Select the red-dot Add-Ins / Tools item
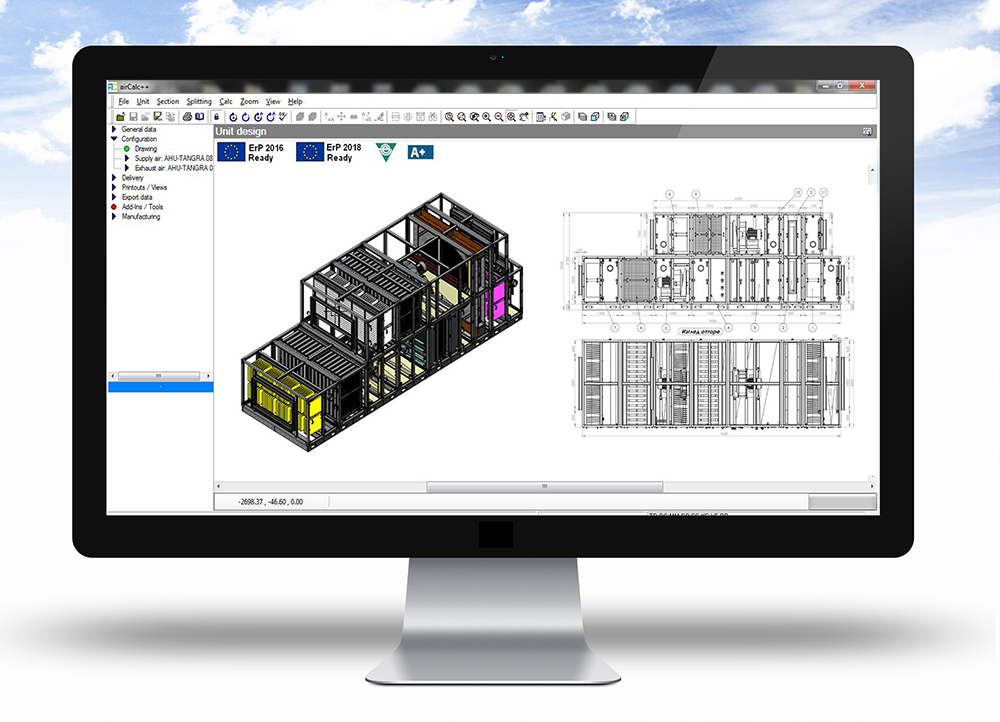The height and width of the screenshot is (722, 1000). tap(141, 207)
